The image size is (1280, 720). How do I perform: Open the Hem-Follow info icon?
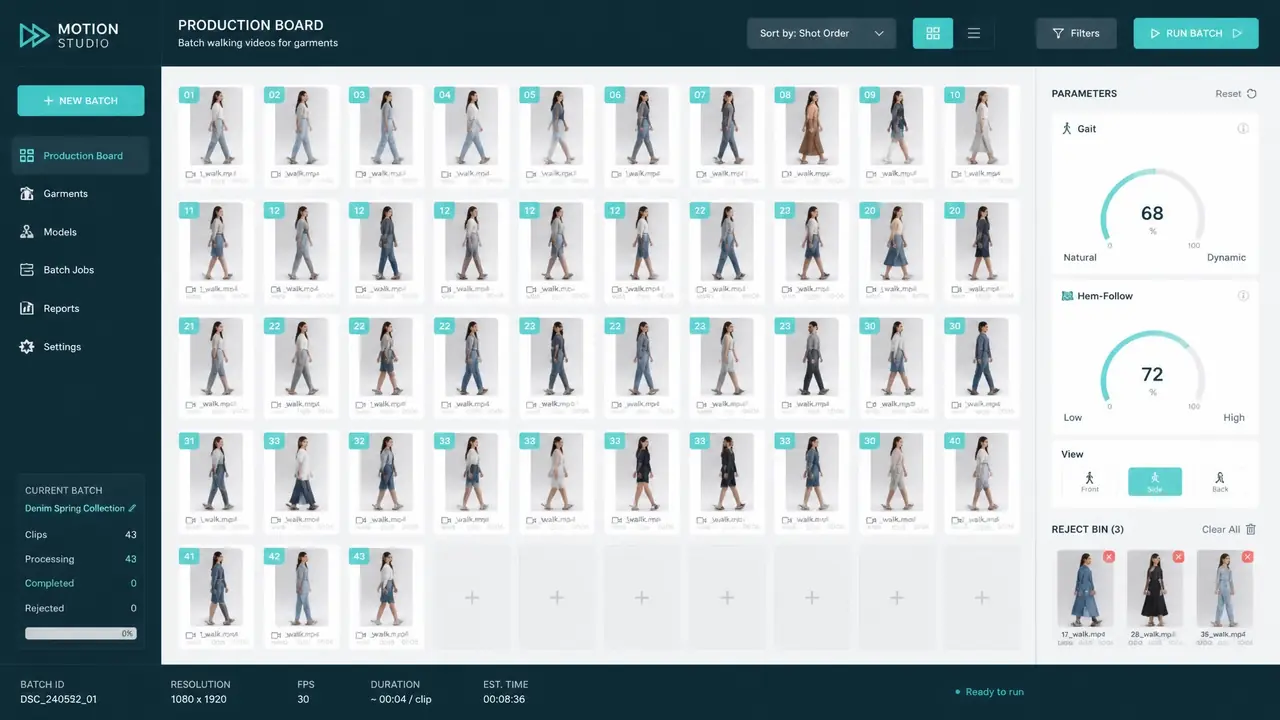pos(1243,296)
